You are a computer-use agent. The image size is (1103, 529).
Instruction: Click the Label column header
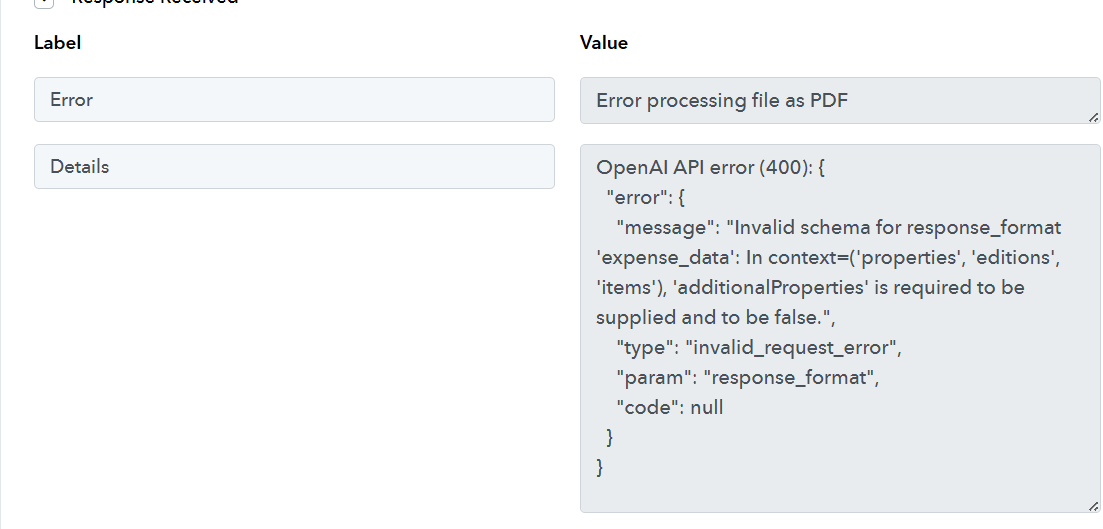click(58, 43)
